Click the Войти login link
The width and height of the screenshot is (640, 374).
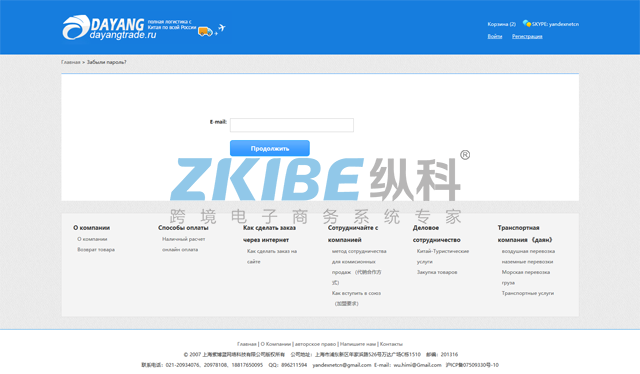(495, 36)
